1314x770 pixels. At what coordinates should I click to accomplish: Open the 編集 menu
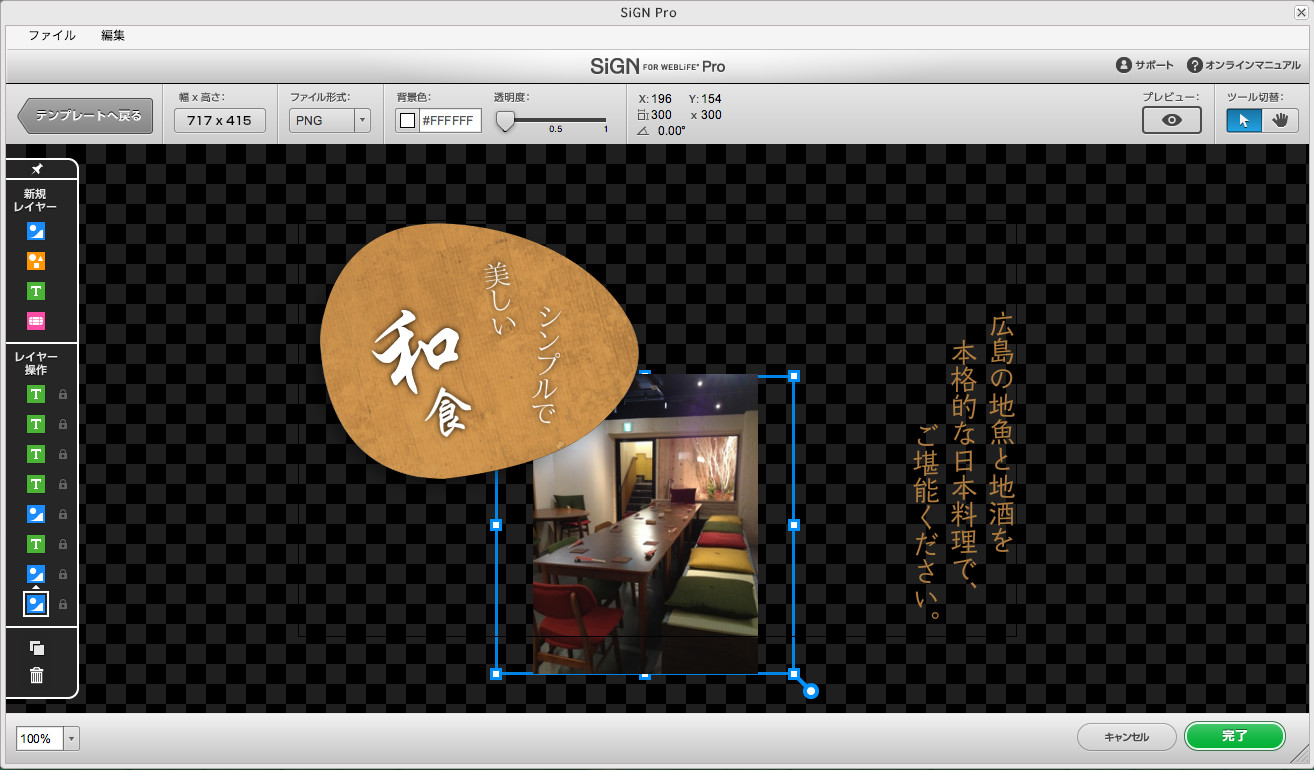[x=113, y=35]
